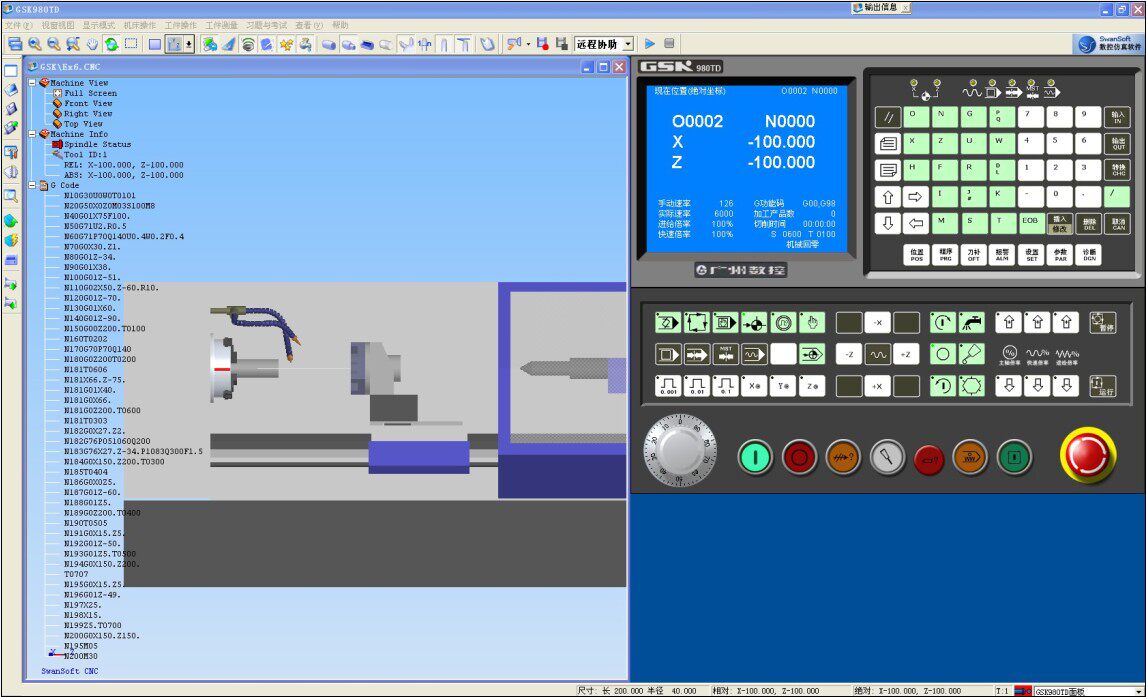
Task: Click the manual jog hand key
Action: pos(812,322)
